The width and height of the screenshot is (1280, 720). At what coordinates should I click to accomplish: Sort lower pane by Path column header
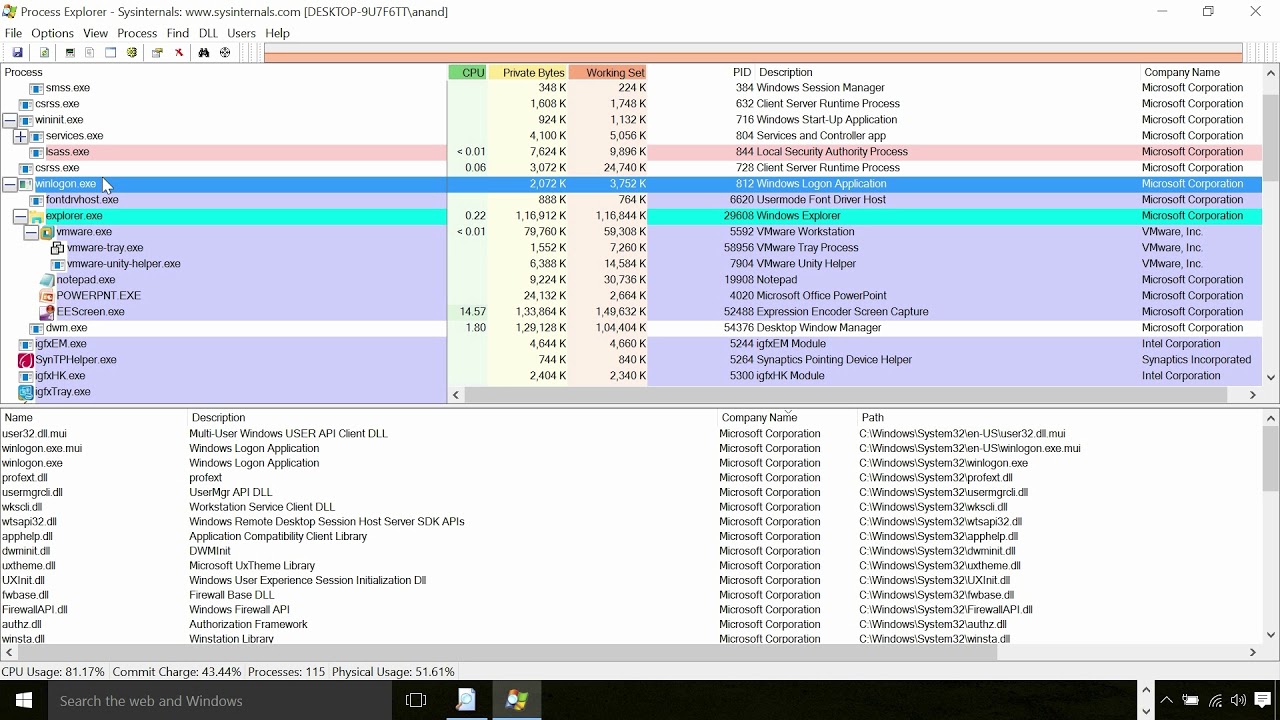pos(873,418)
